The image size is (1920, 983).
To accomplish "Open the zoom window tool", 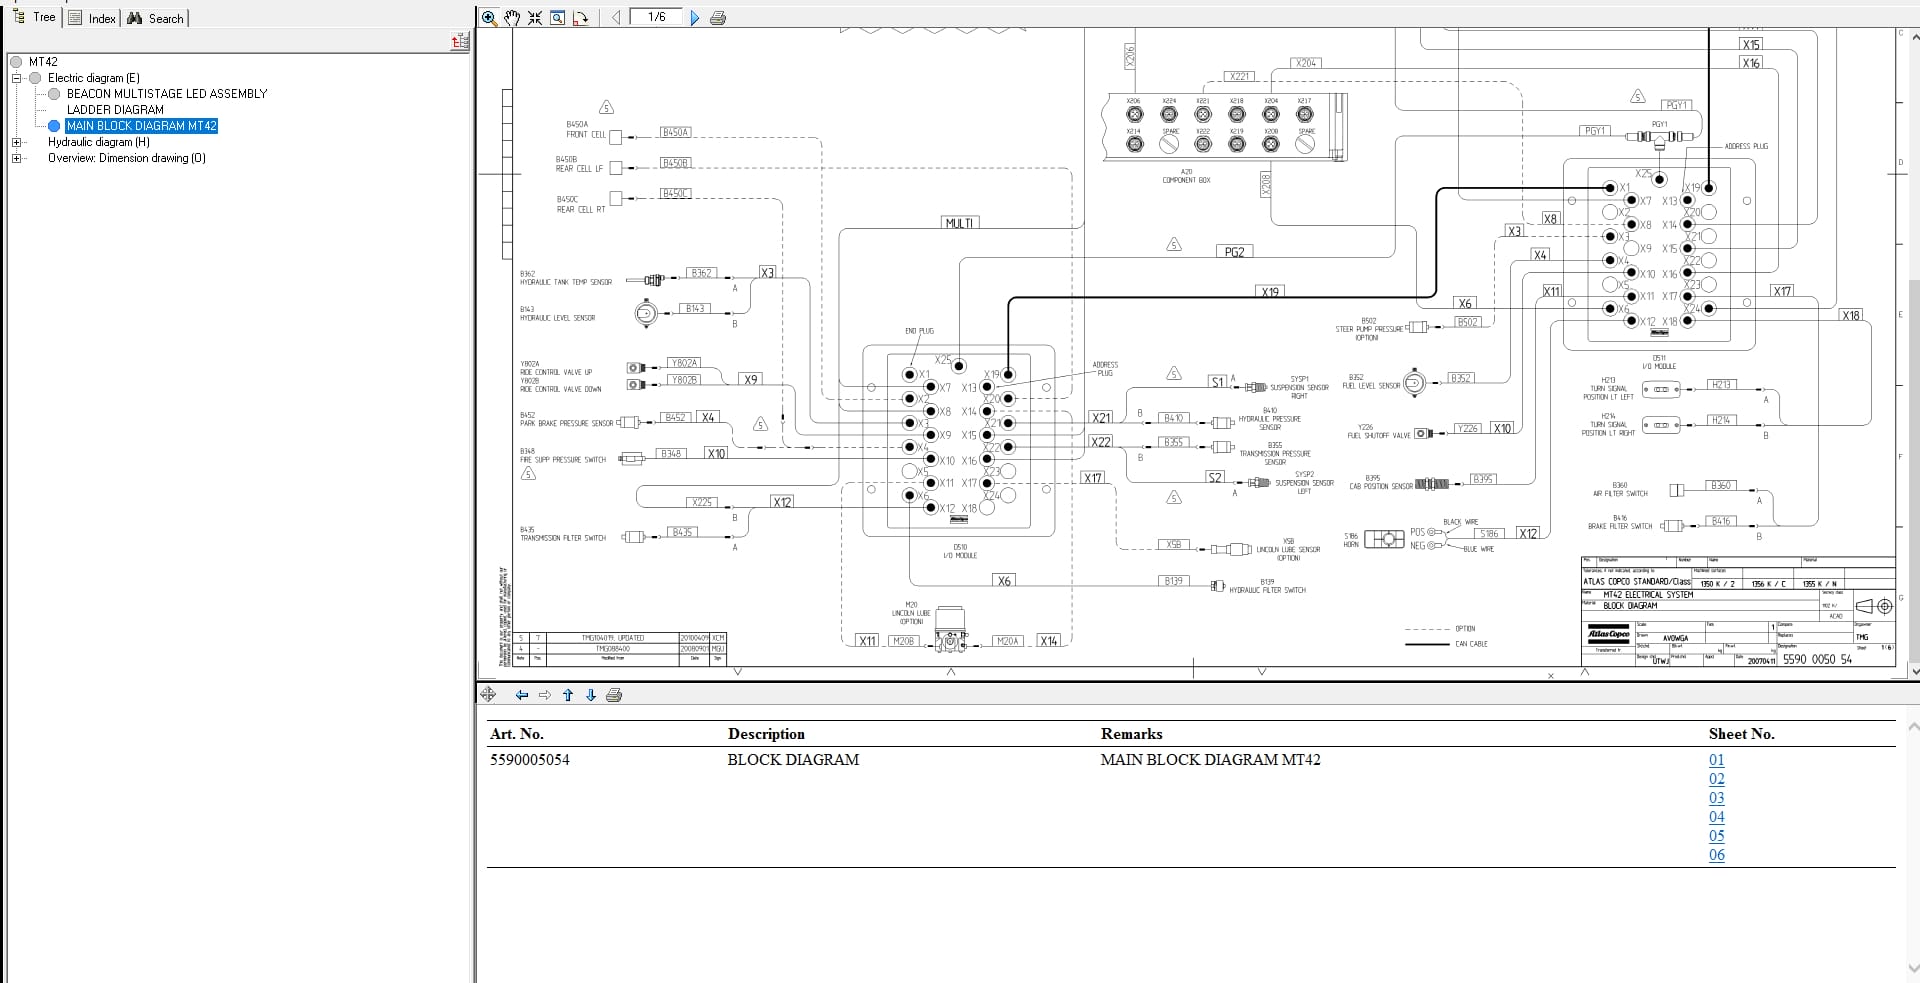I will tap(558, 17).
